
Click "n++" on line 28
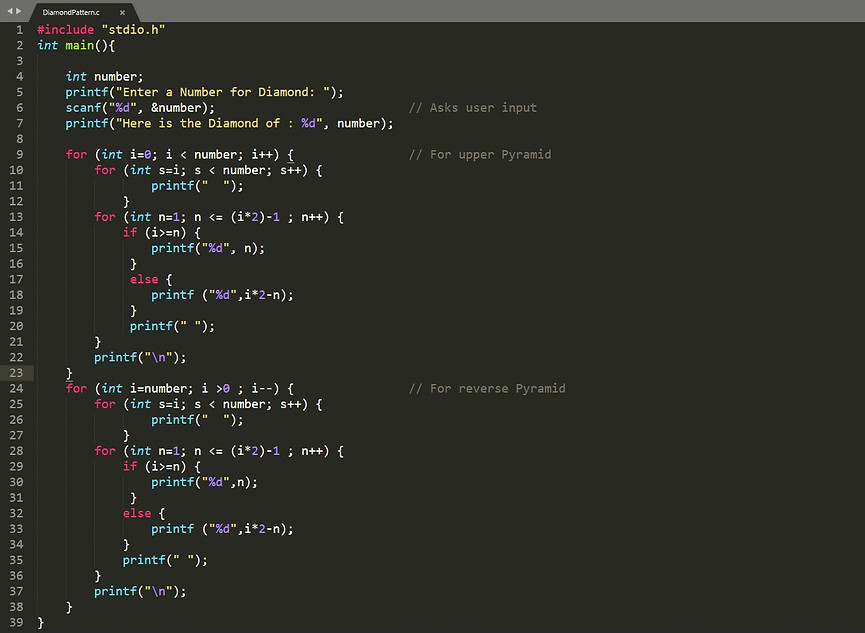312,451
